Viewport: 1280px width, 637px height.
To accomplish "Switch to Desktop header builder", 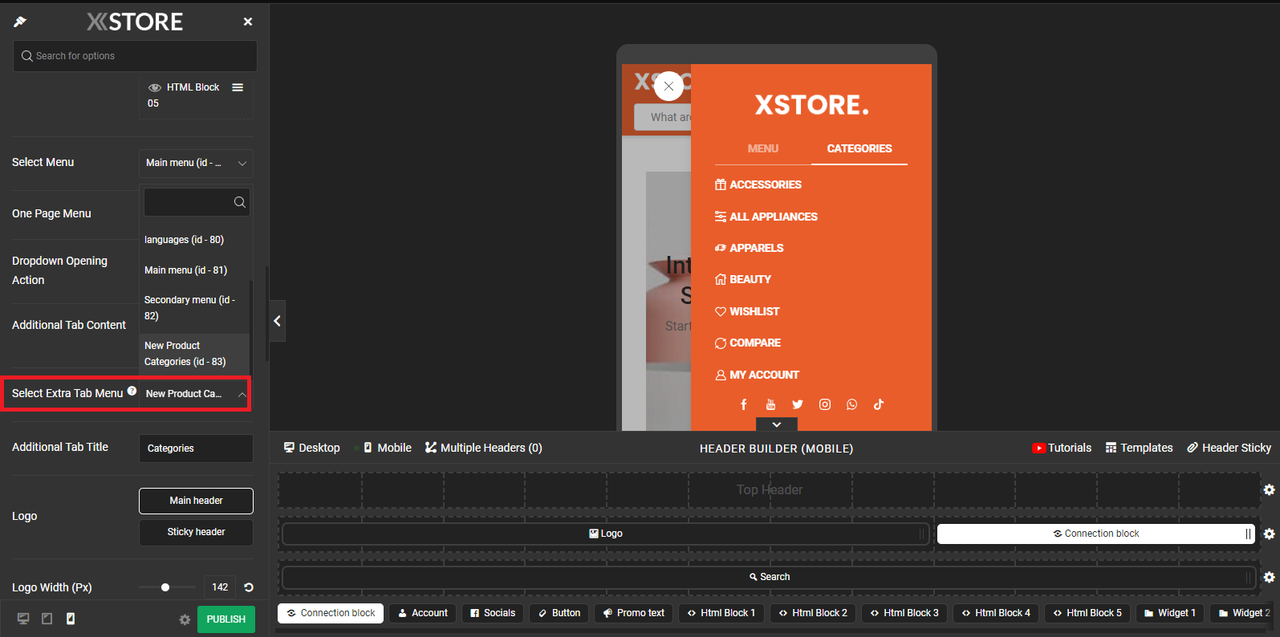I will [x=312, y=448].
